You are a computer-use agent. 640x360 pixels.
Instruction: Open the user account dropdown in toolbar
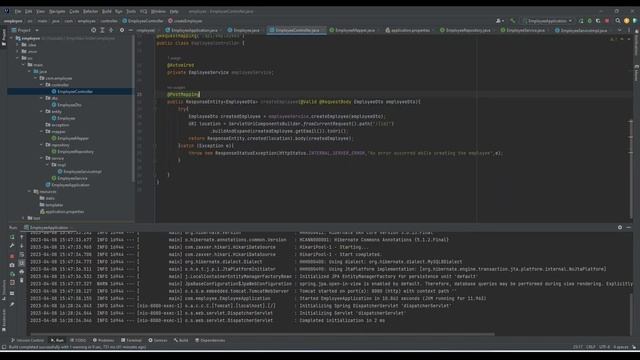click(500, 21)
